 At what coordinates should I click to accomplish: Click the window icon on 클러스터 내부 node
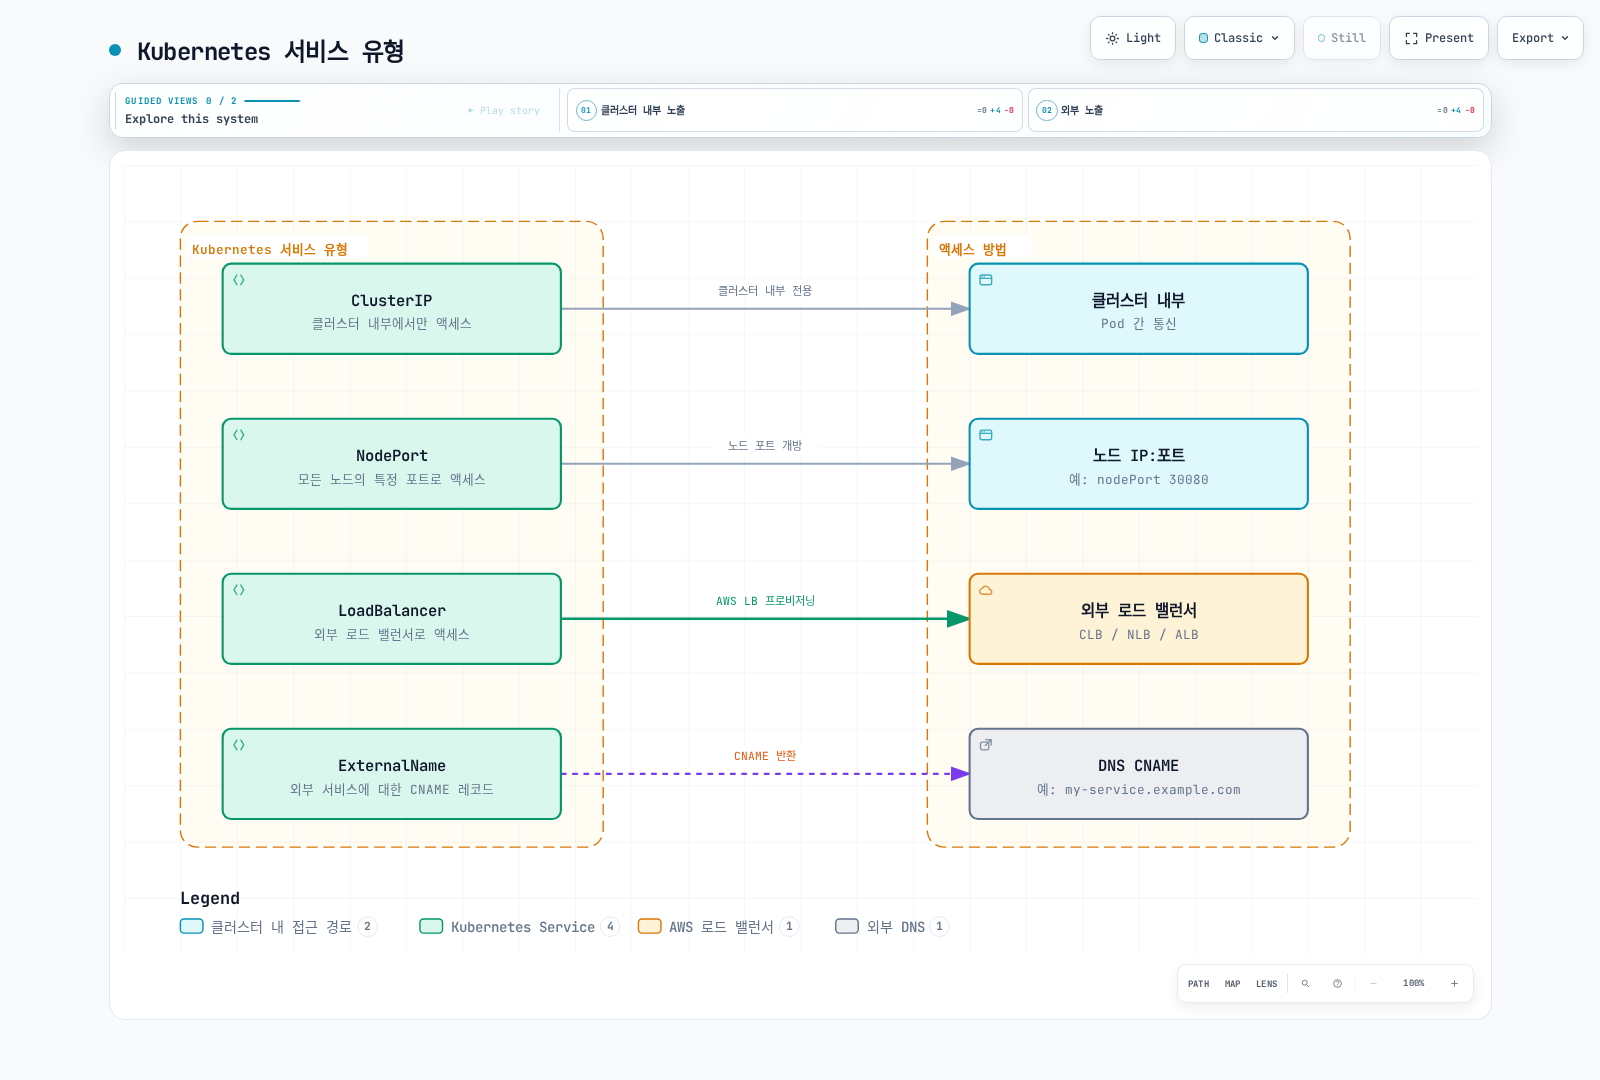tap(986, 280)
